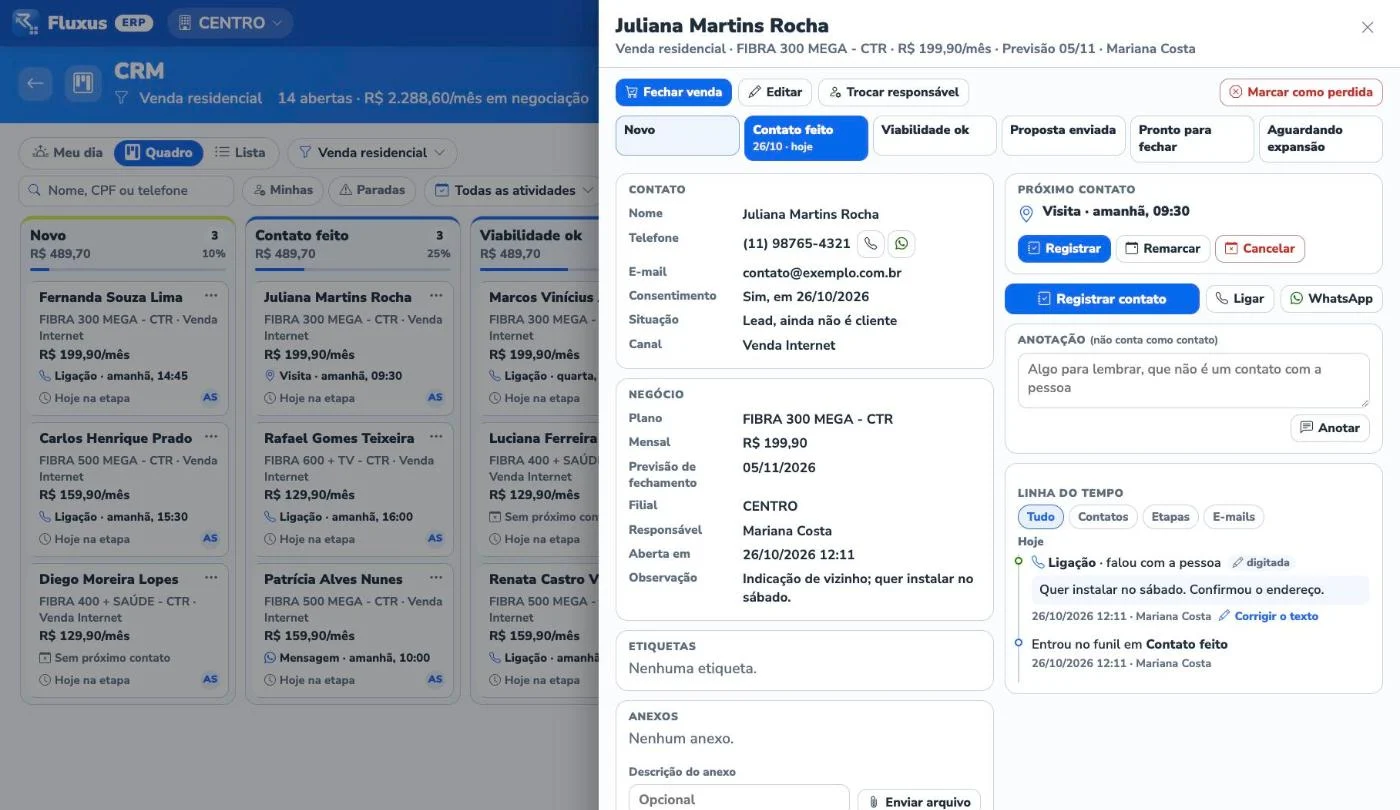Focus the Nome, CPF ou telefone search field
1400x810 pixels.
pyautogui.click(x=126, y=190)
